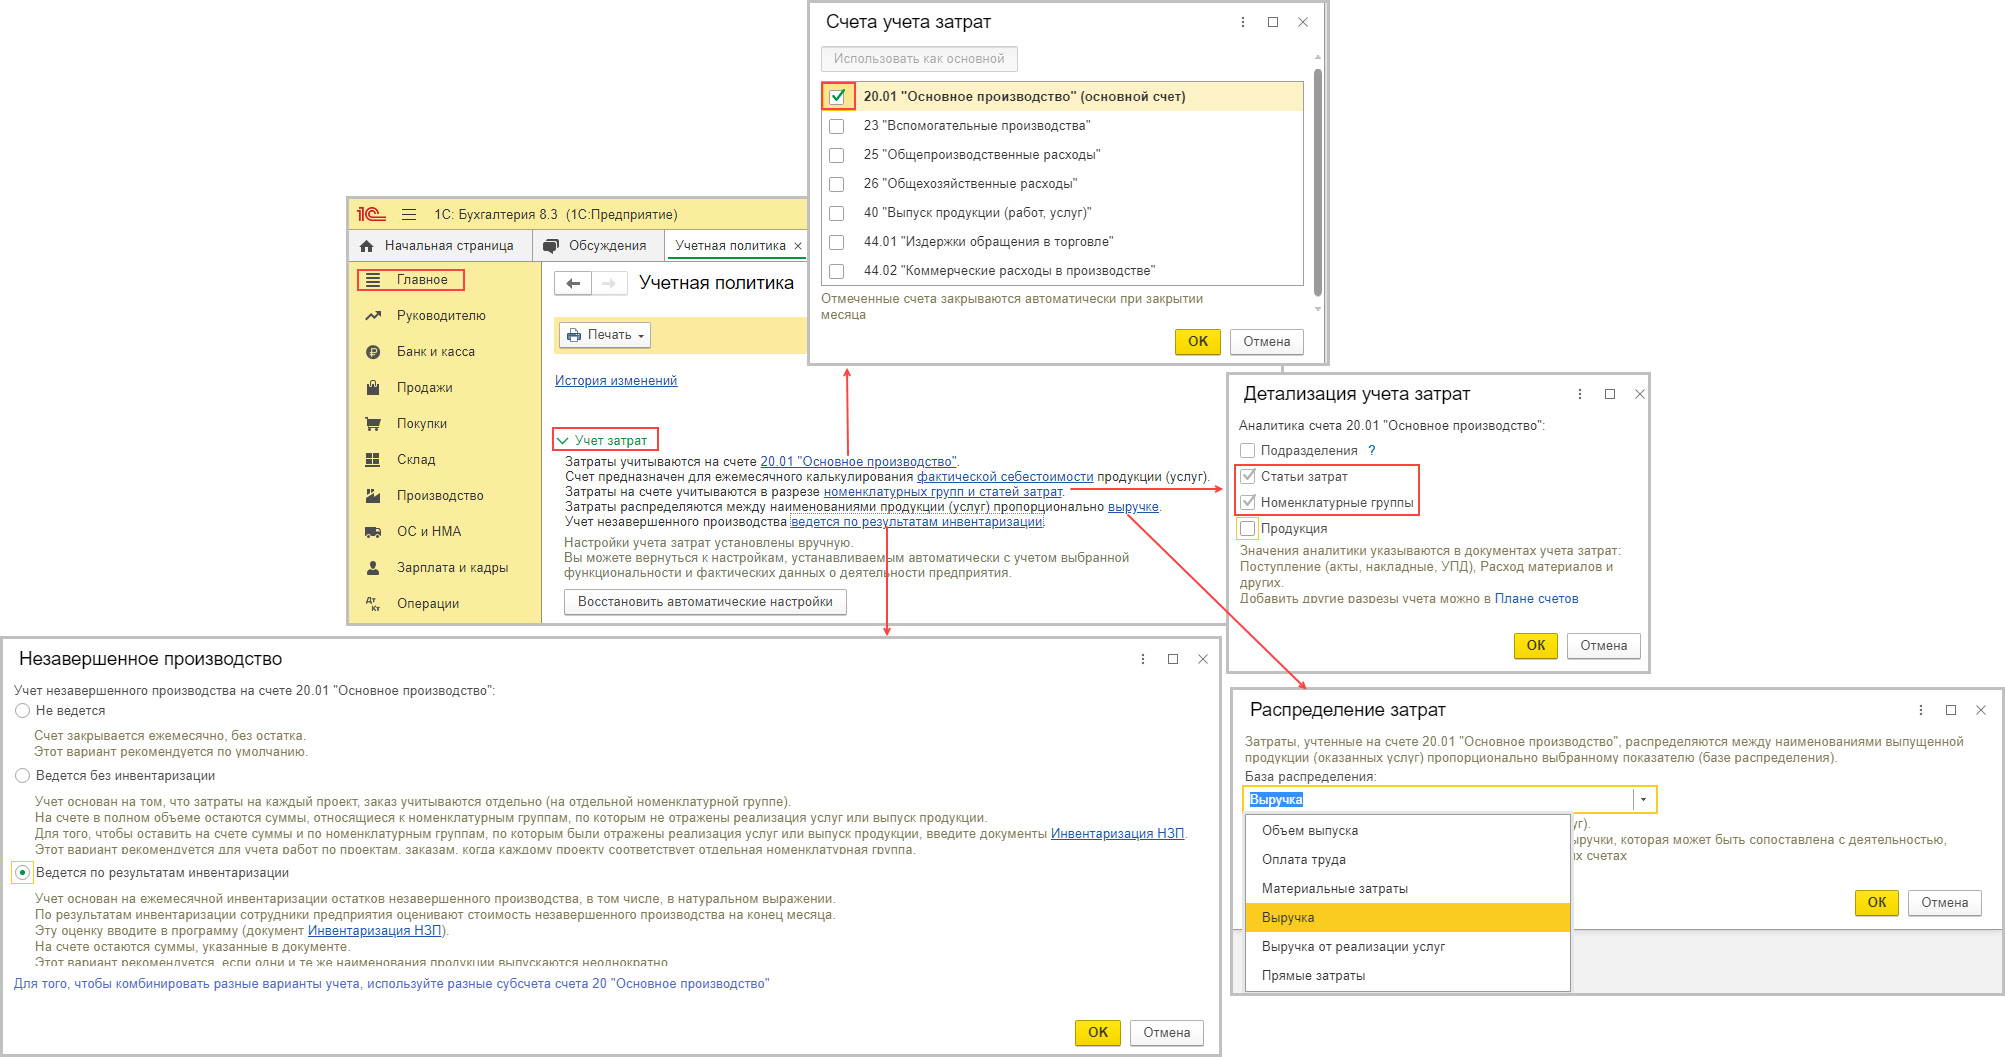Click the back arrow navigation button
The image size is (2005, 1057).
(573, 284)
